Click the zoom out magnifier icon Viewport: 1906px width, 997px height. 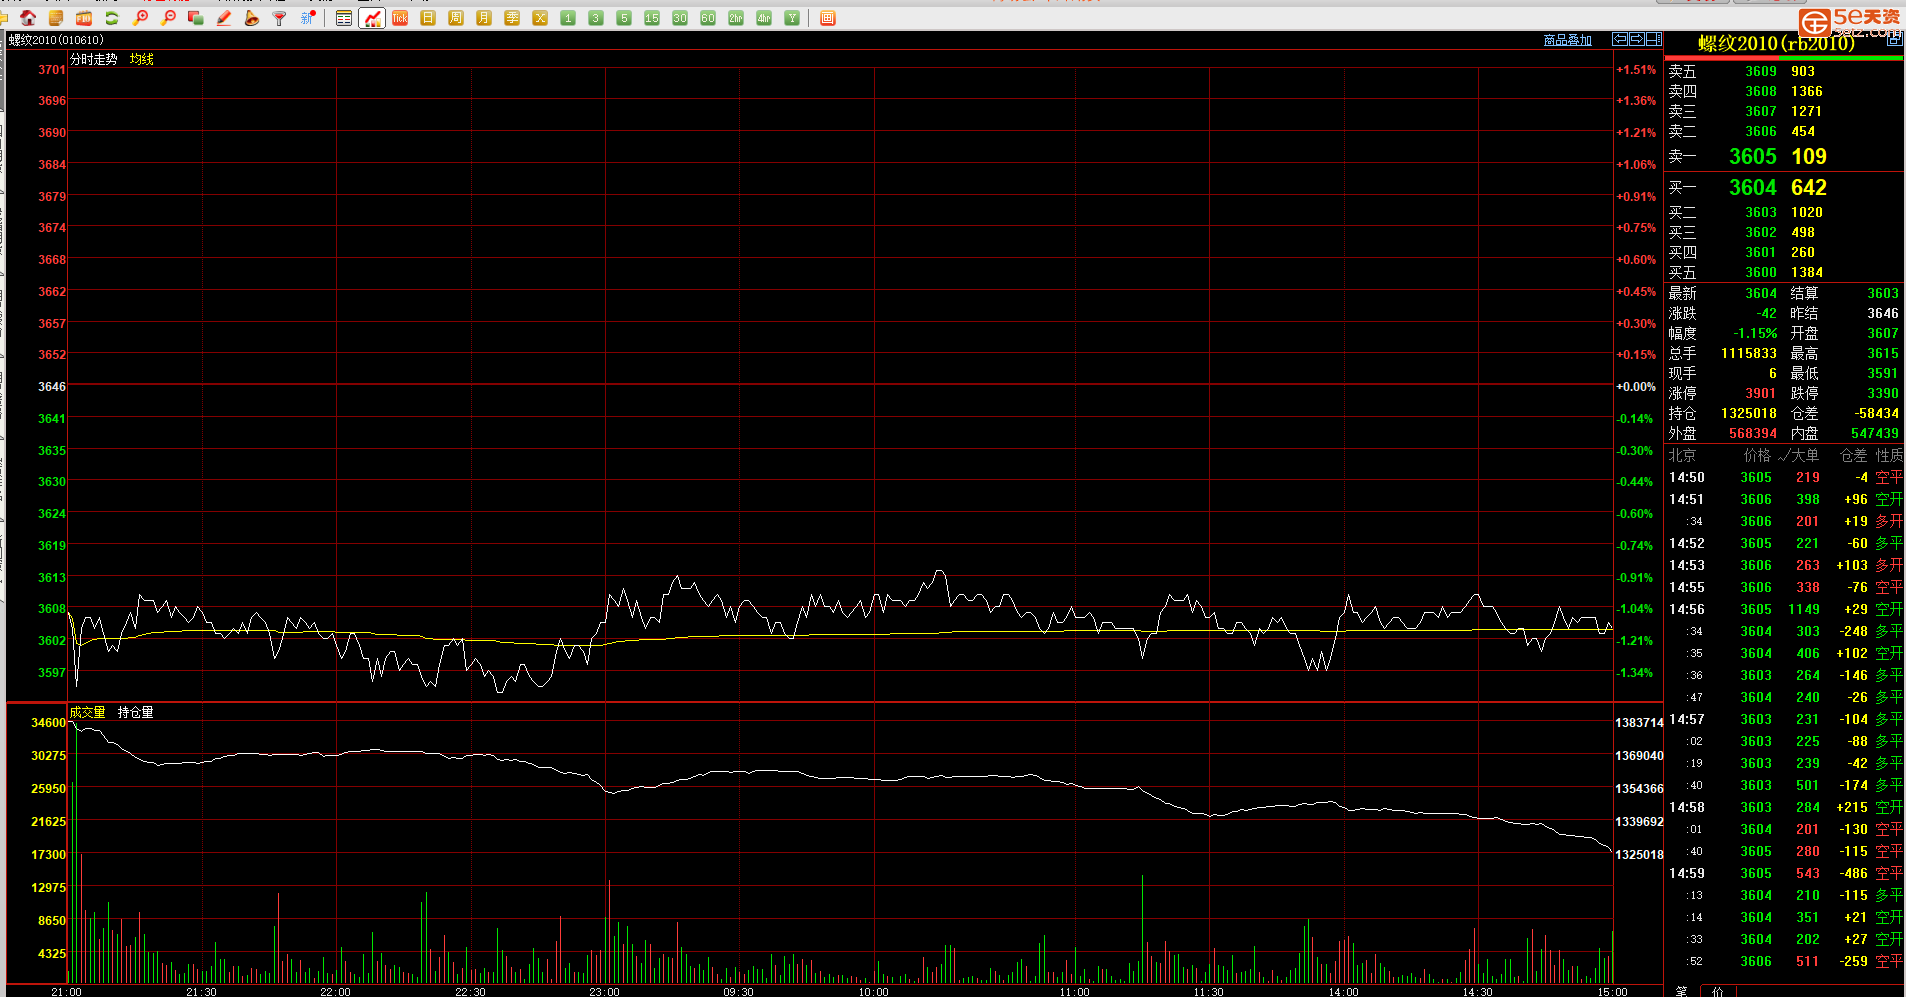tap(168, 18)
